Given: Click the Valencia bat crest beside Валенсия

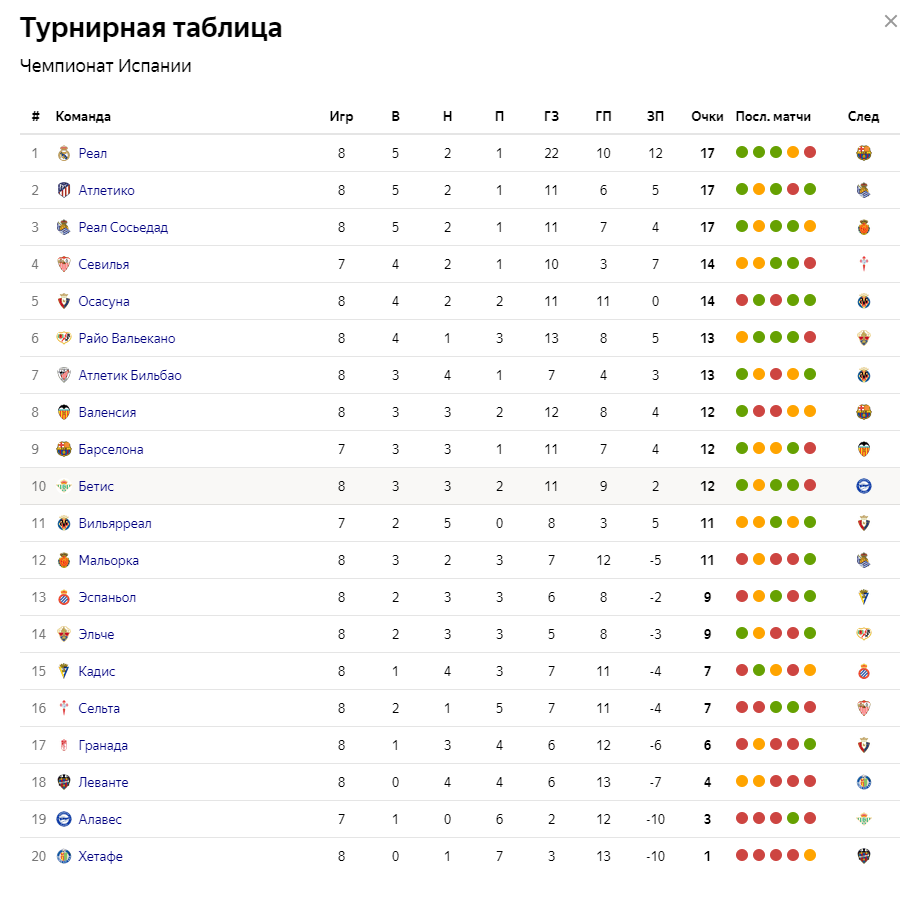Looking at the screenshot, I should (x=64, y=412).
